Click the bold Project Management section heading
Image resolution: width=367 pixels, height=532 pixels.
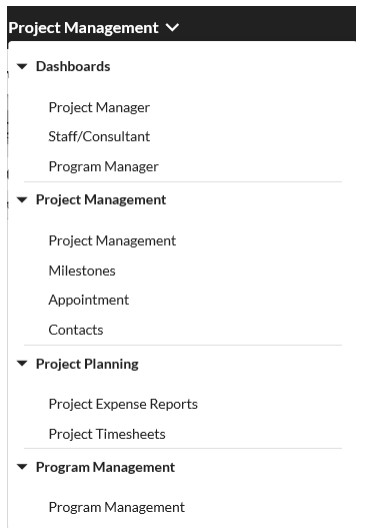(x=101, y=200)
